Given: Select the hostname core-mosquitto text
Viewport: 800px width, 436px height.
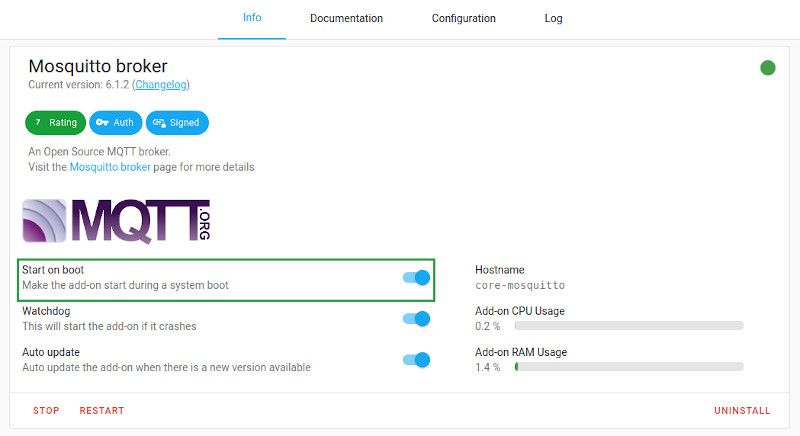Looking at the screenshot, I should pos(520,285).
